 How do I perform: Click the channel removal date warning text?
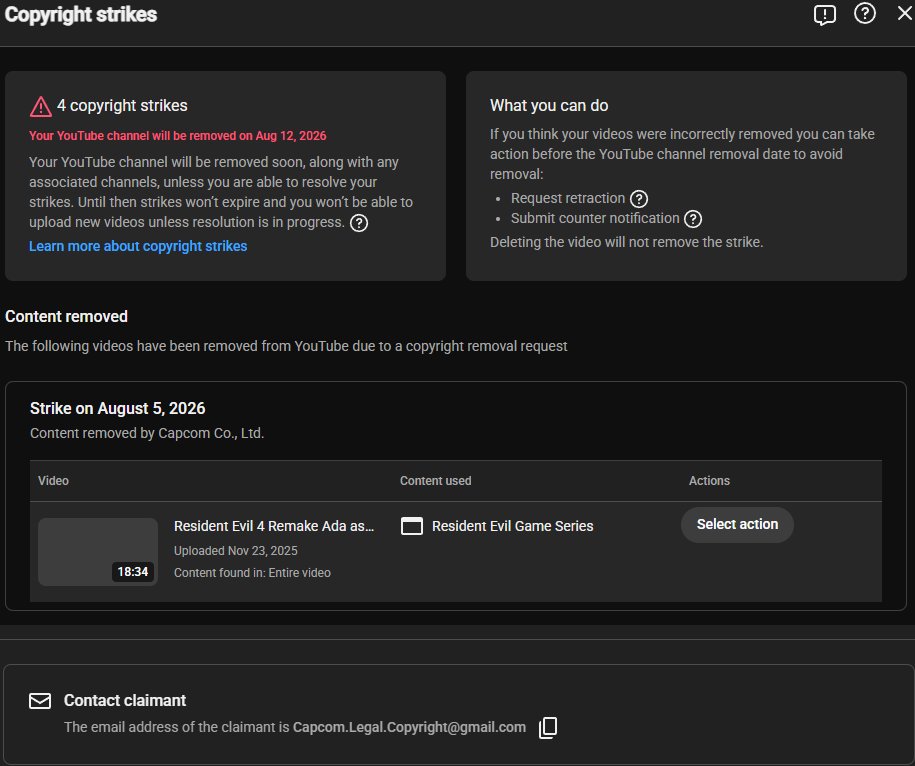point(178,136)
